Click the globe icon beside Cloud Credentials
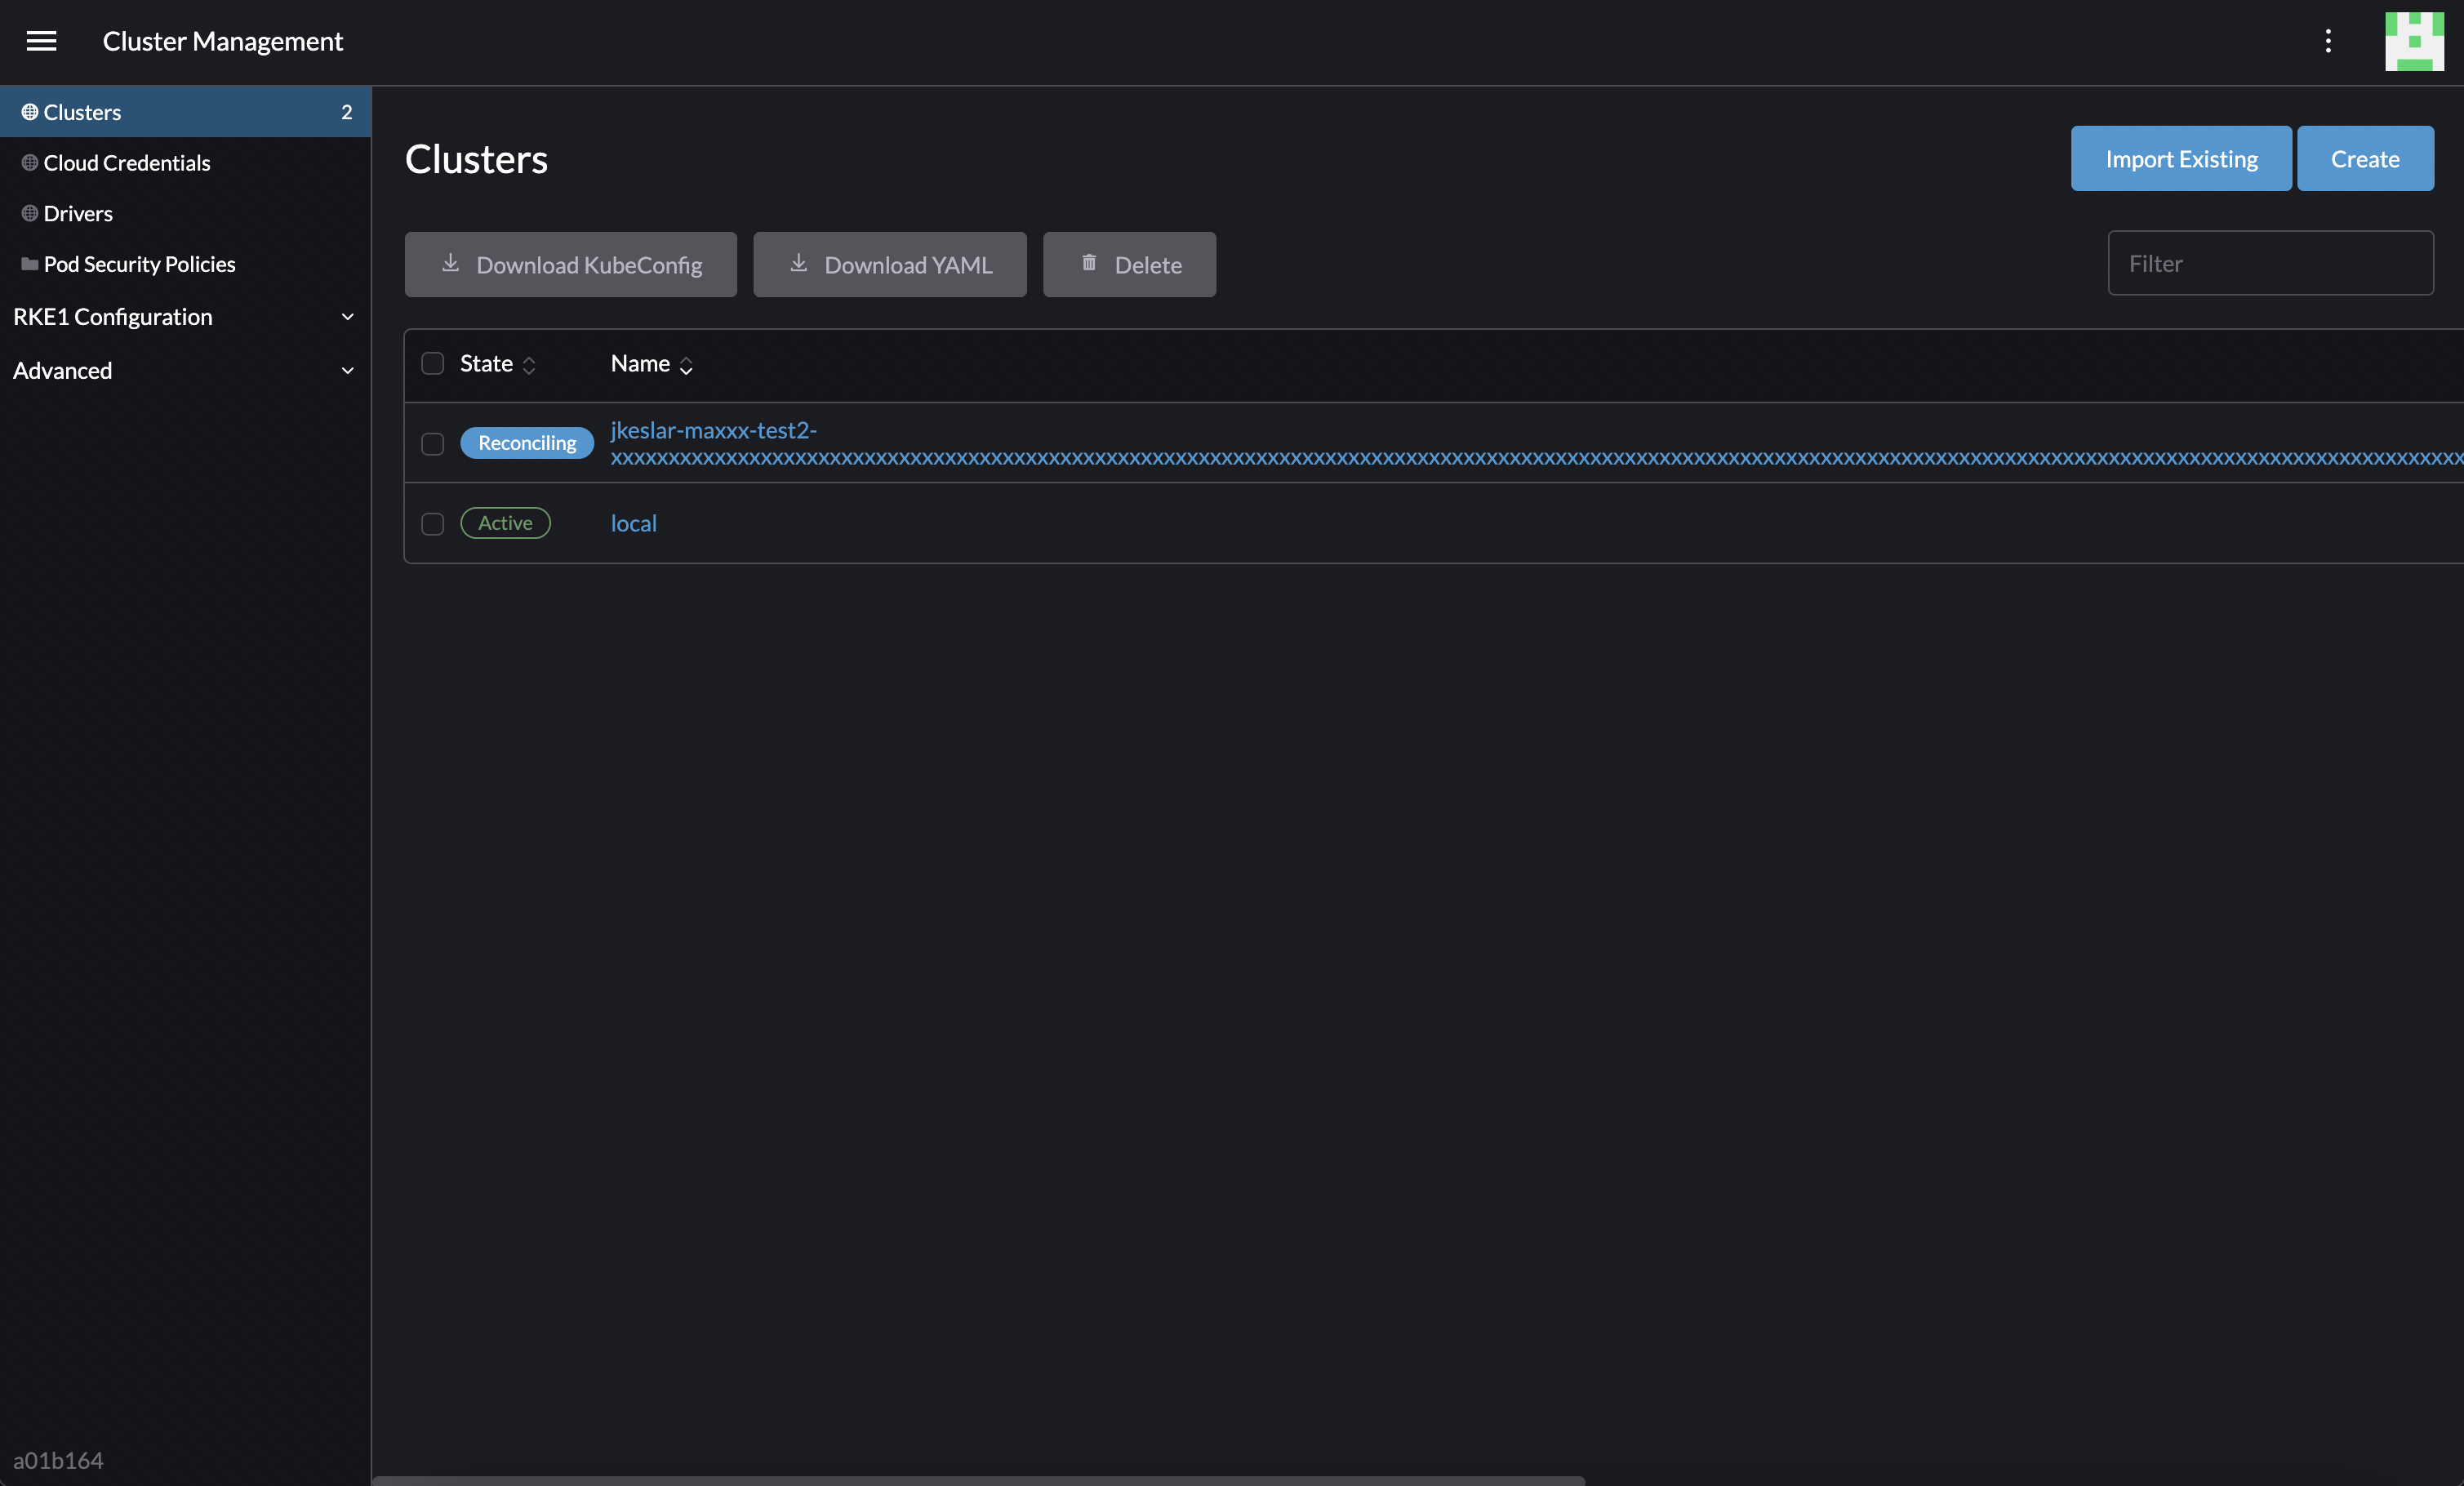Viewport: 2464px width, 1486px height. 28,162
